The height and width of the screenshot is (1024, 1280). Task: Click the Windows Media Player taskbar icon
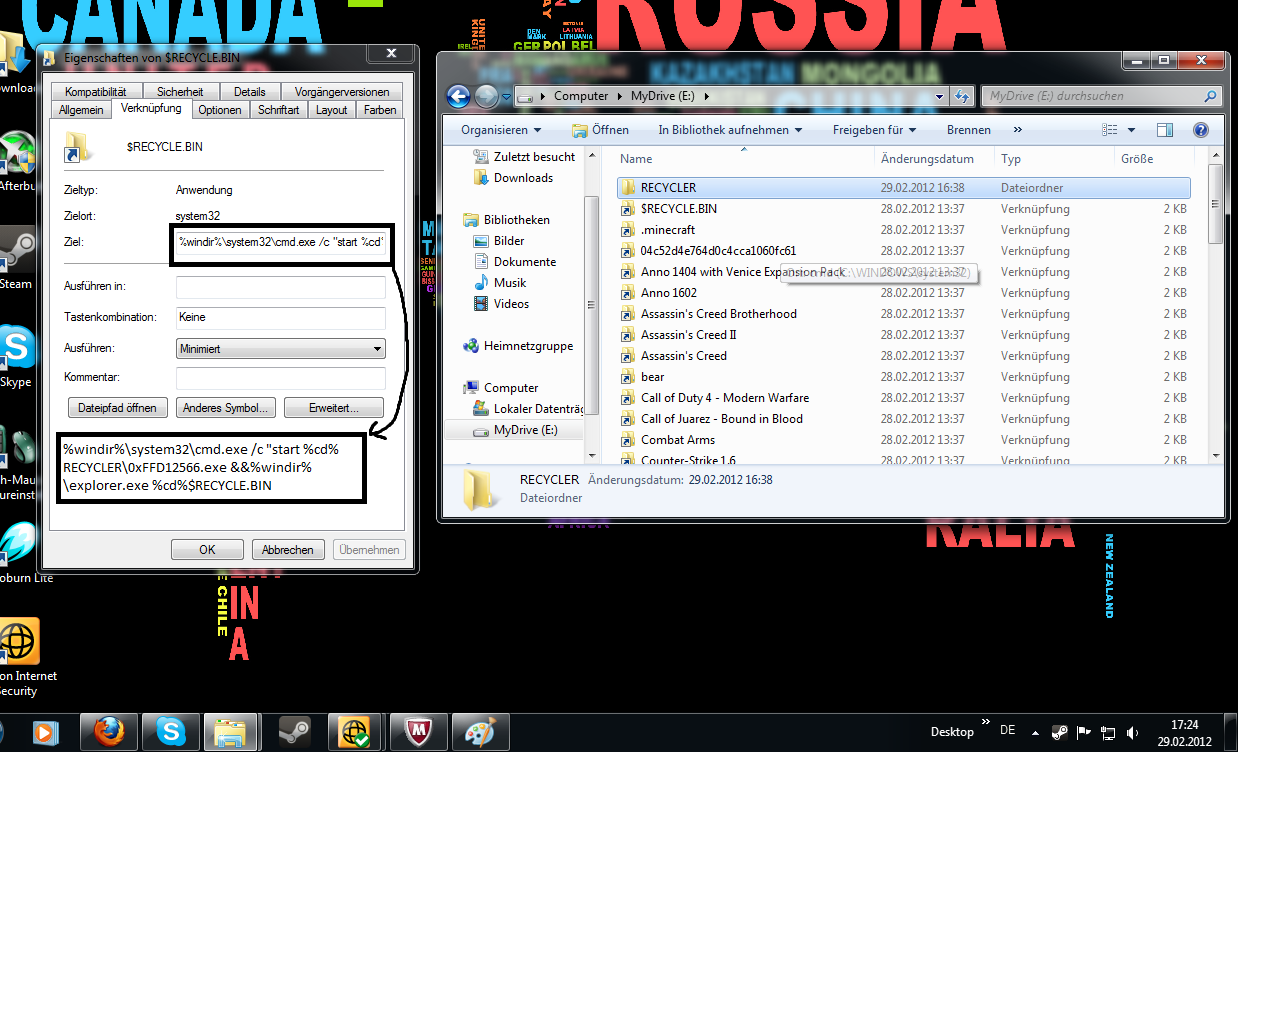coord(45,732)
